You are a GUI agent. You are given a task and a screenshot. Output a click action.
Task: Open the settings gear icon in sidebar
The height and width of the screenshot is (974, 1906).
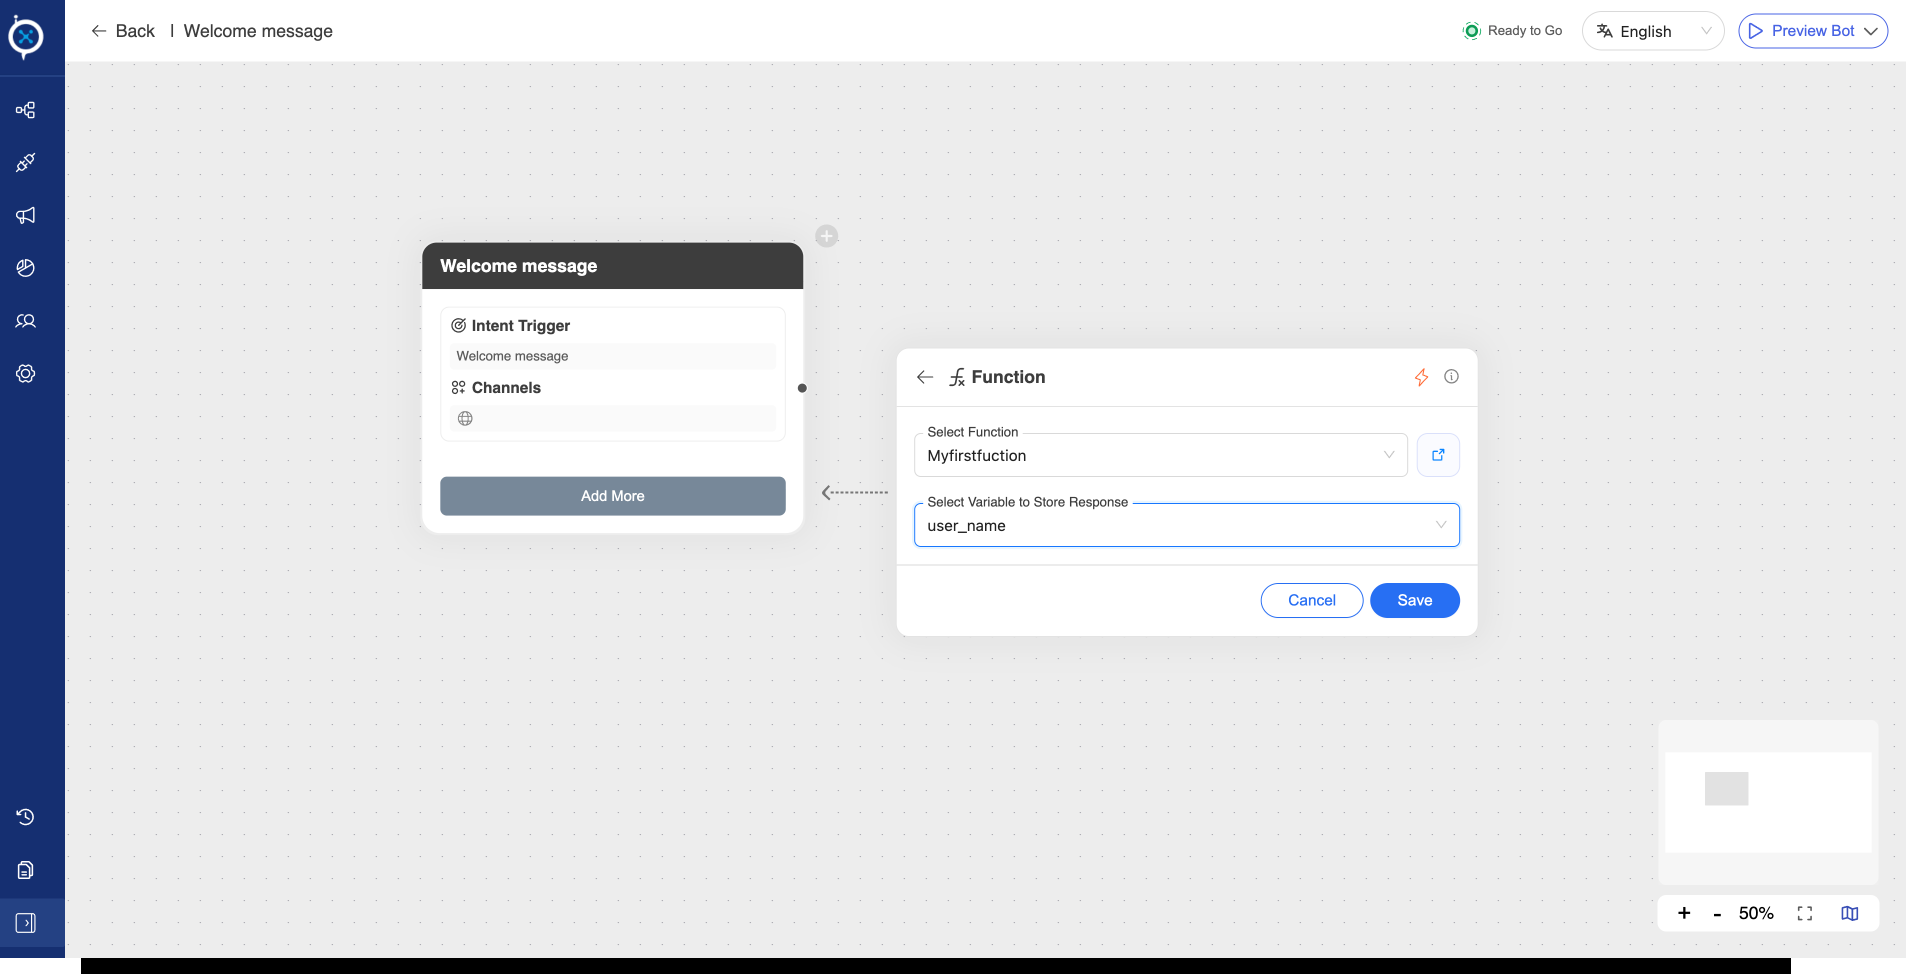(x=26, y=373)
